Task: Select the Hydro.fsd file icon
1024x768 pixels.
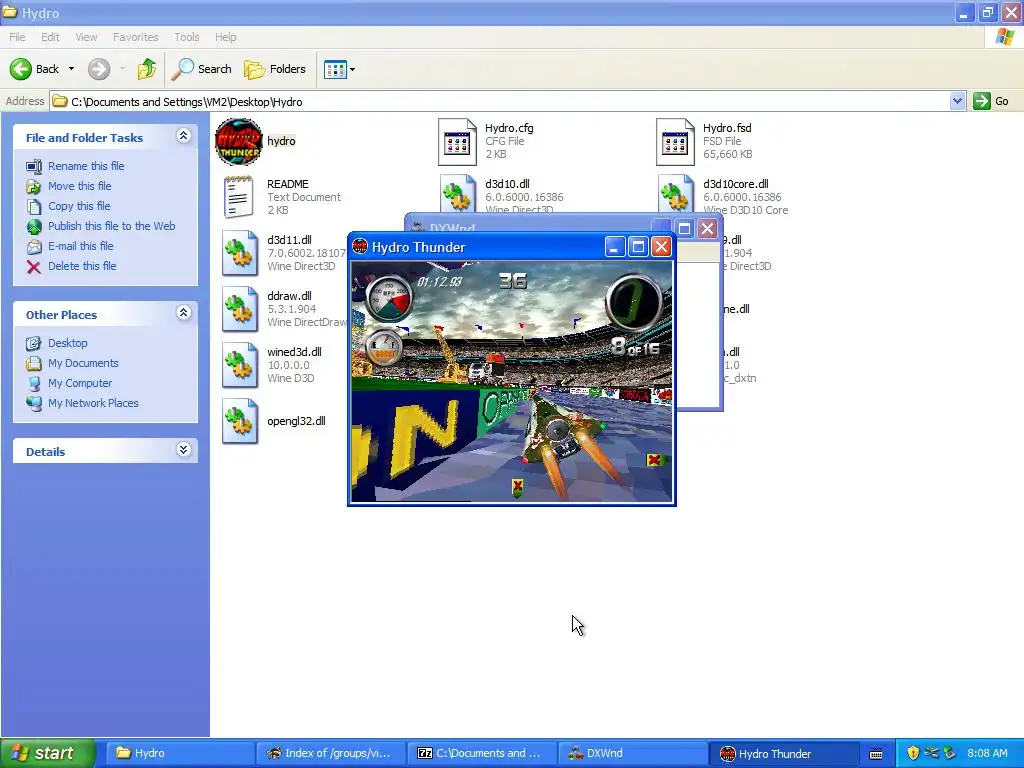Action: 675,142
